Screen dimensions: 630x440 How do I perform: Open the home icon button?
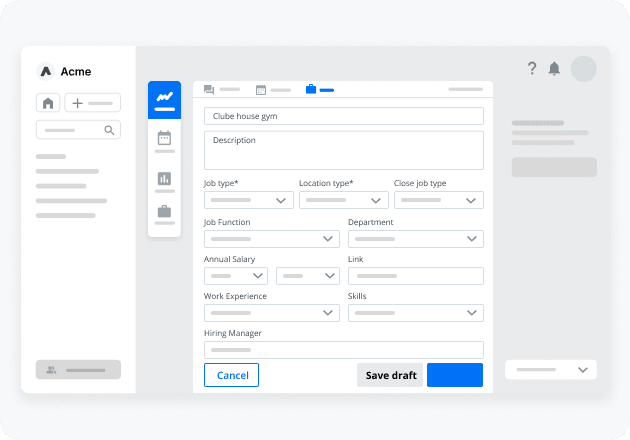point(48,103)
